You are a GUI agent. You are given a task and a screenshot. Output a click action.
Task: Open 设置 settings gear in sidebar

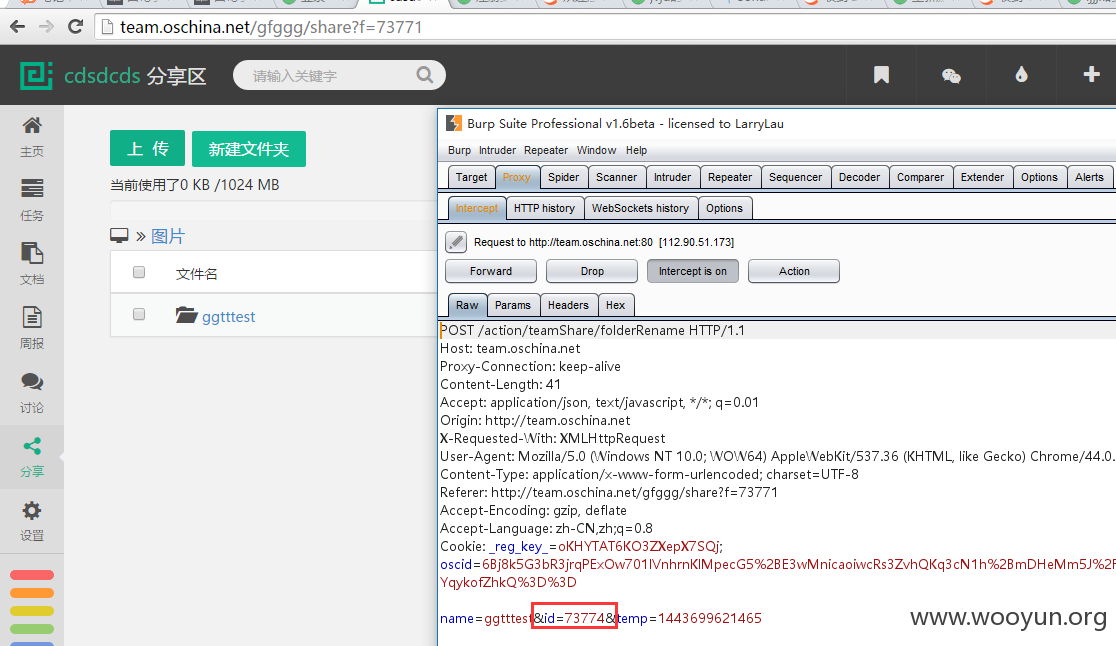point(32,521)
